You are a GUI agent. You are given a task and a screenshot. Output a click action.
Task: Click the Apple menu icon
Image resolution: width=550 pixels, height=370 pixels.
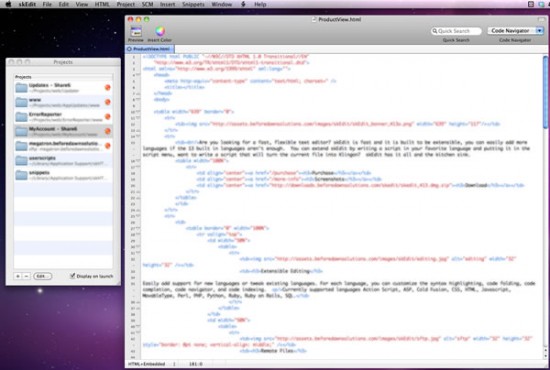click(x=8, y=4)
